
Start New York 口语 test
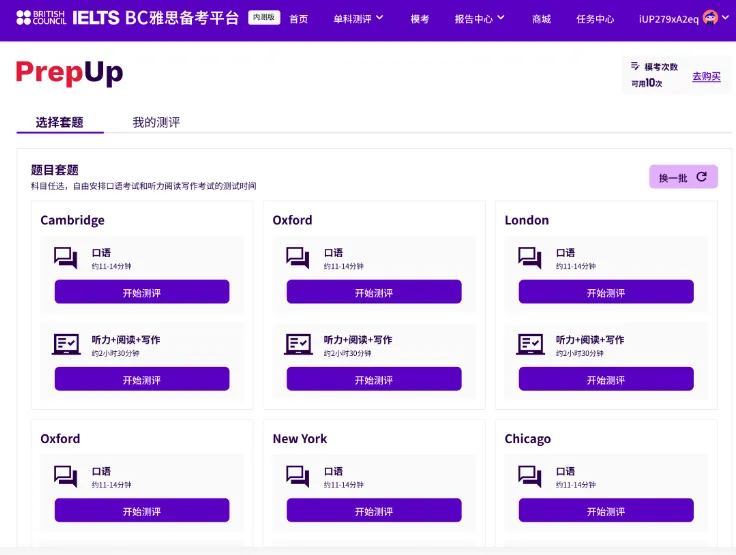(374, 510)
